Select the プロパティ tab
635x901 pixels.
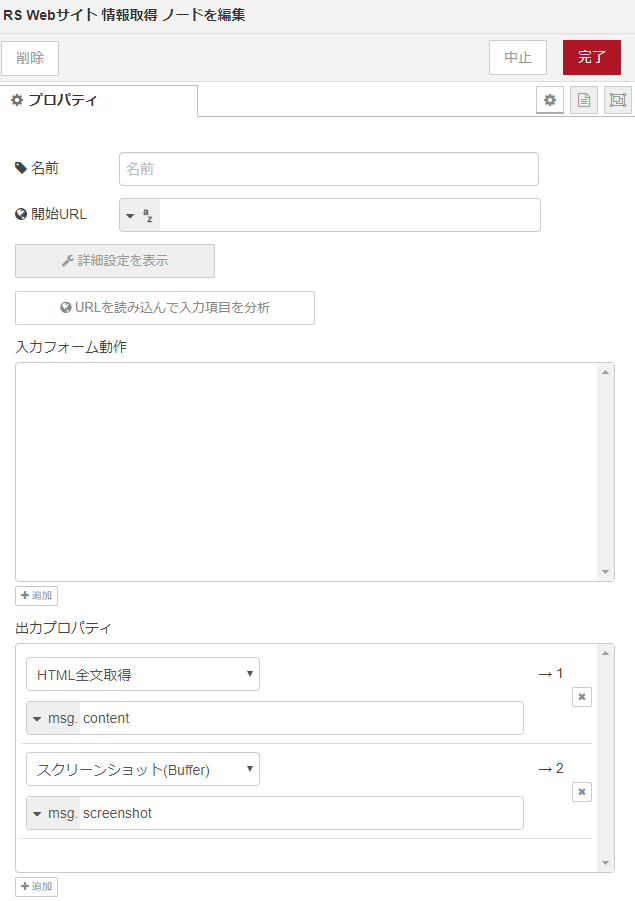[x=99, y=101]
